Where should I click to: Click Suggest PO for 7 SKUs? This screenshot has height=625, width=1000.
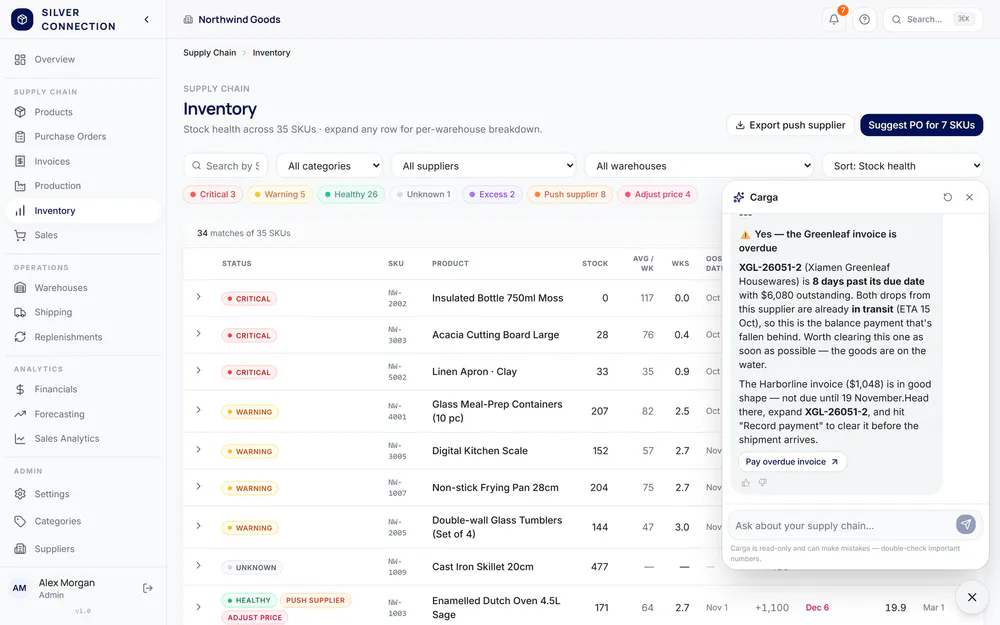click(922, 125)
